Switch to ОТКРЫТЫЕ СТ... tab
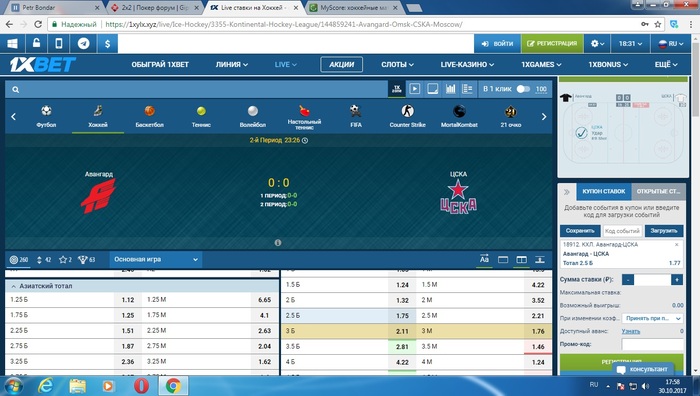Screen dimensions: 700x396 [x=658, y=192]
